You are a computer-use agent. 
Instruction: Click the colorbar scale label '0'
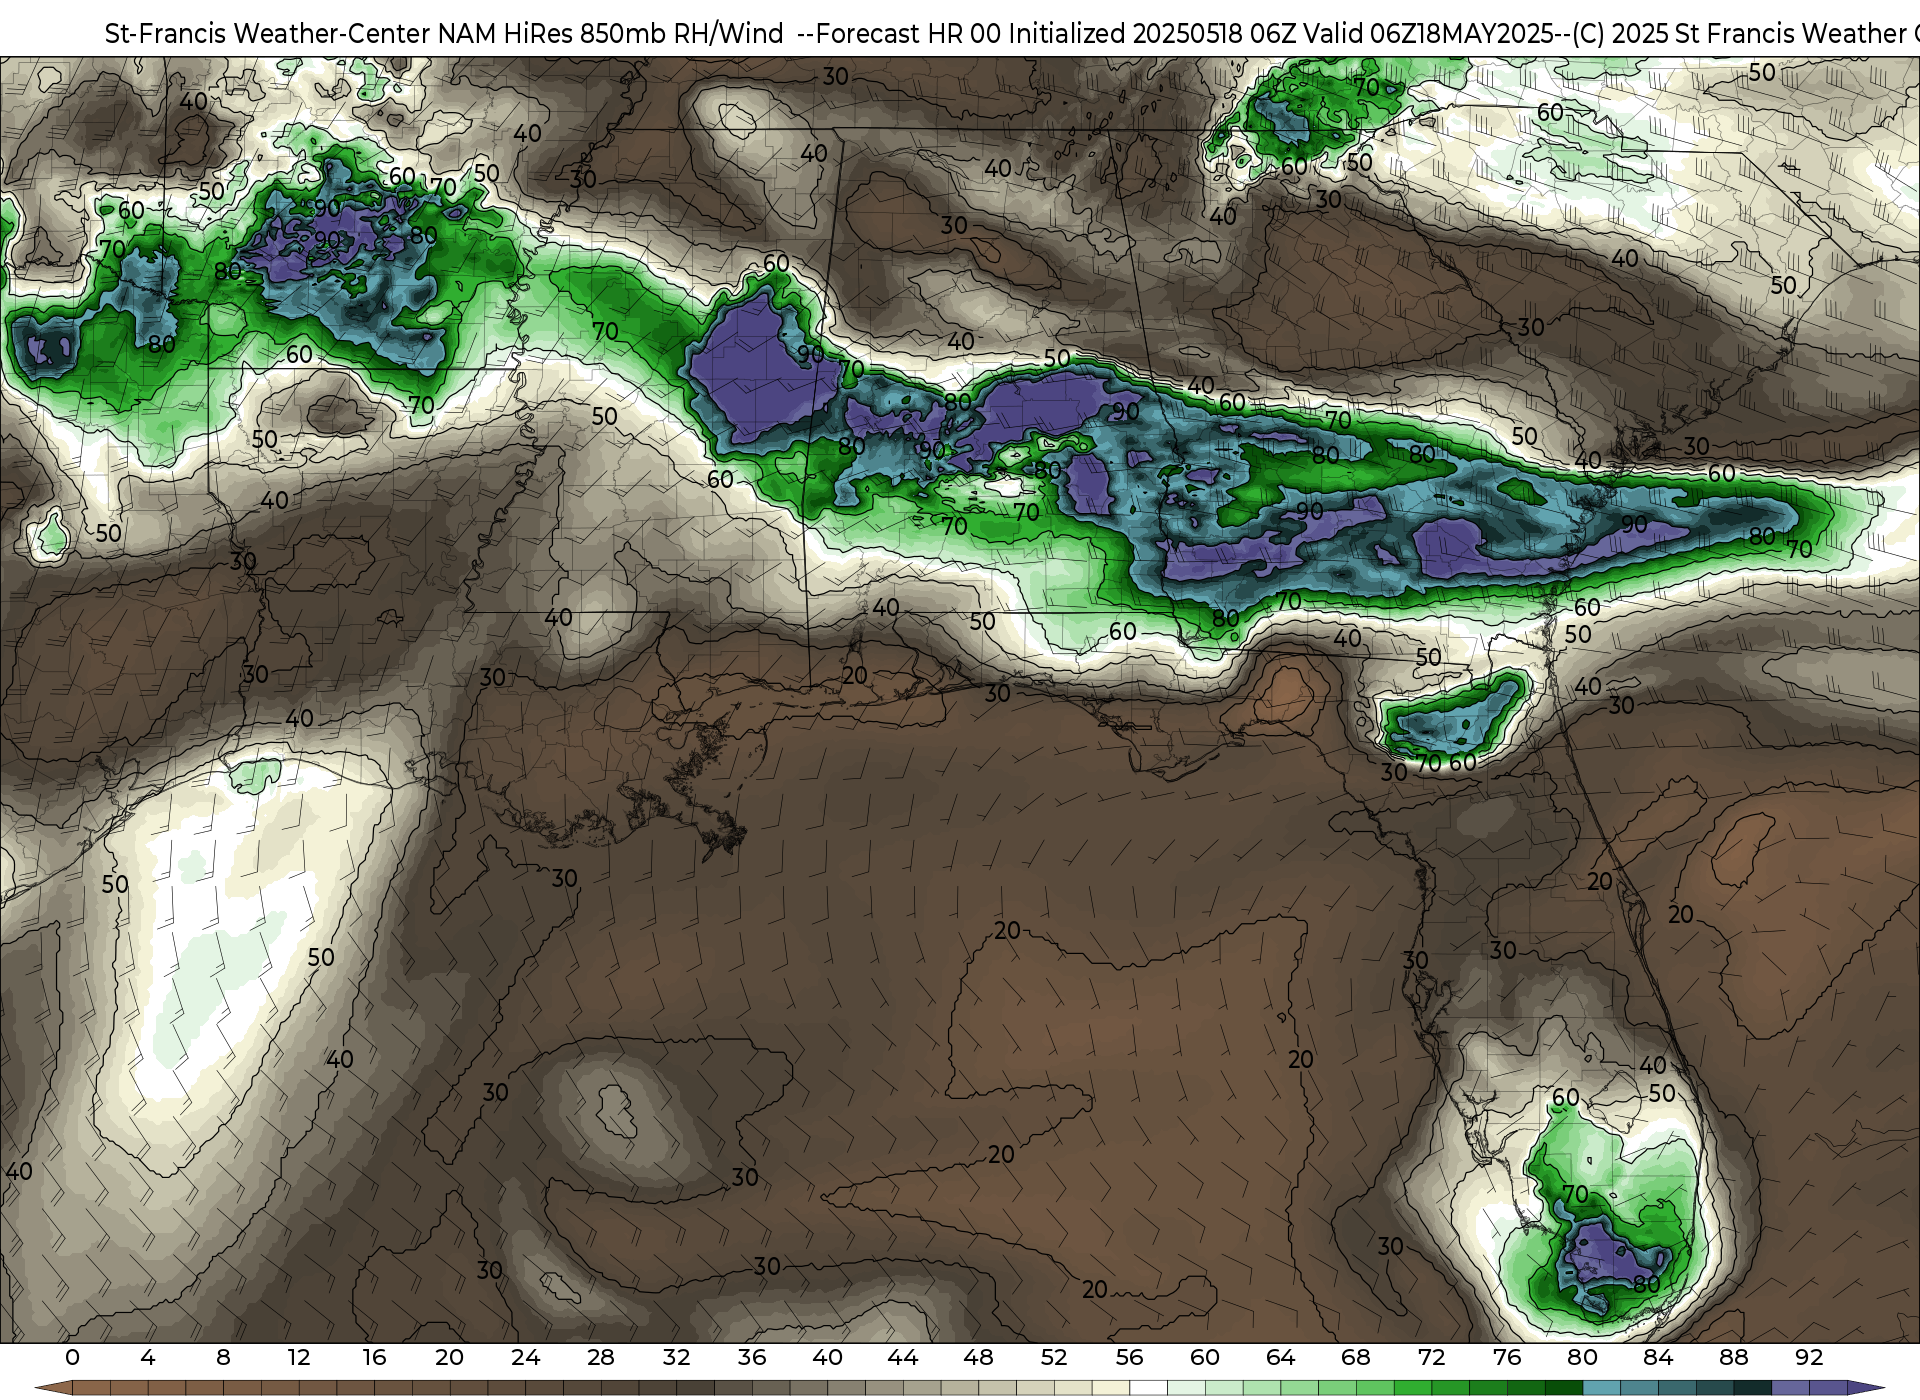click(x=72, y=1357)
